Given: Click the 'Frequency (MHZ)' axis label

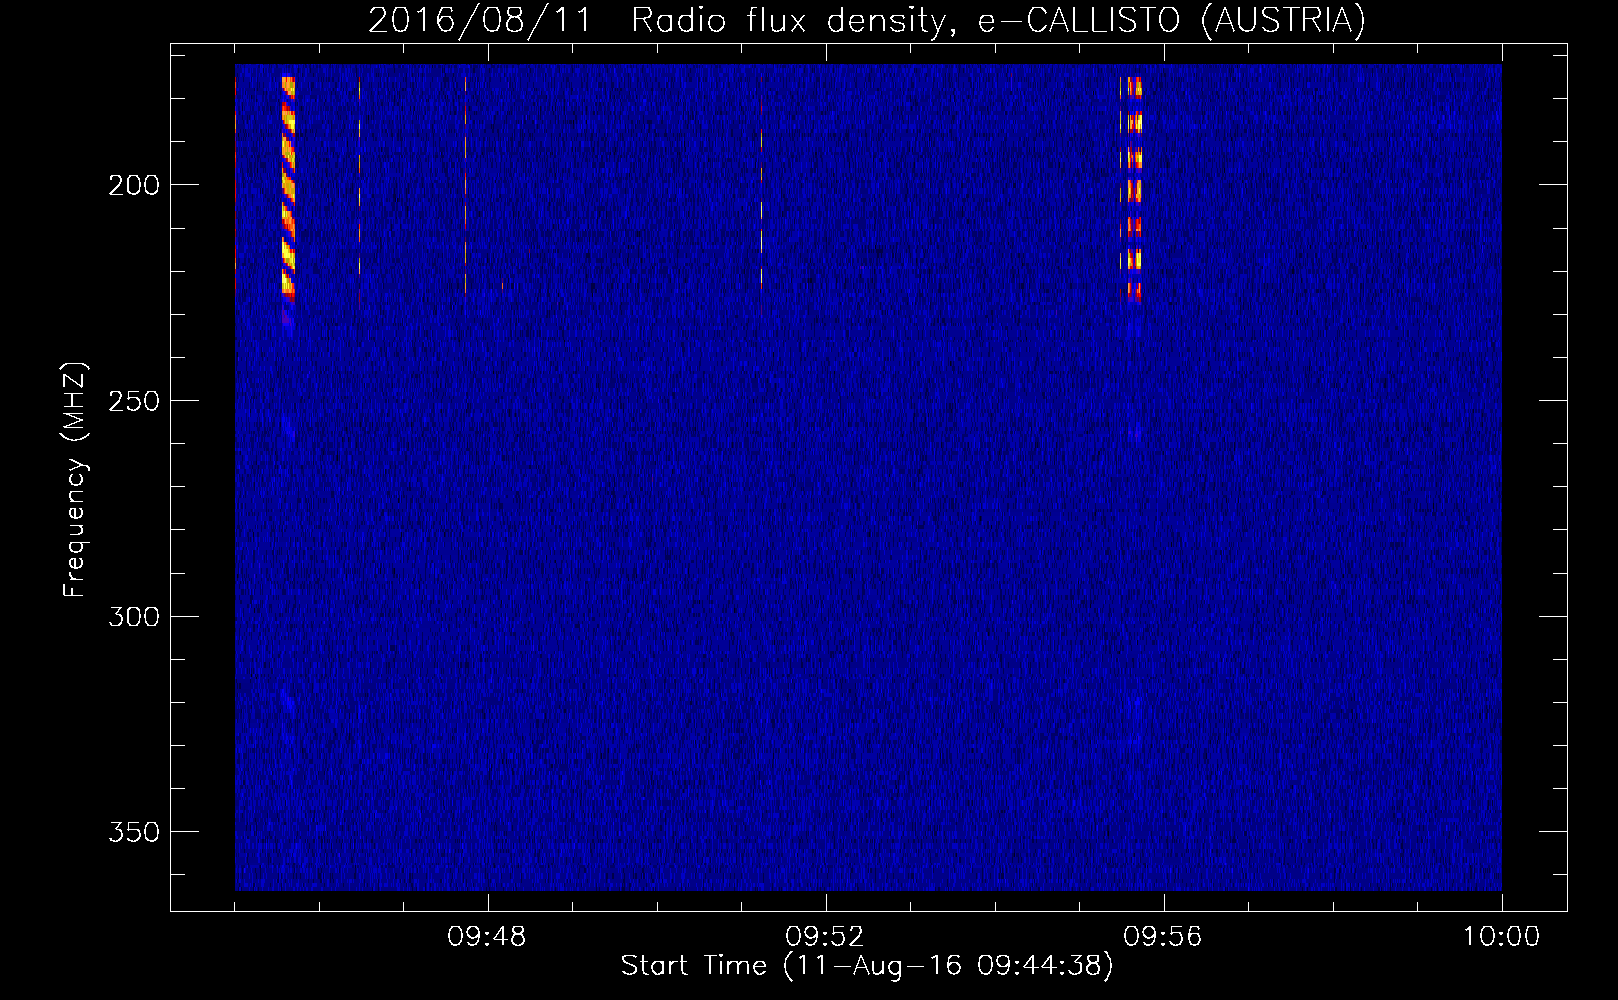Looking at the screenshot, I should pyautogui.click(x=75, y=479).
